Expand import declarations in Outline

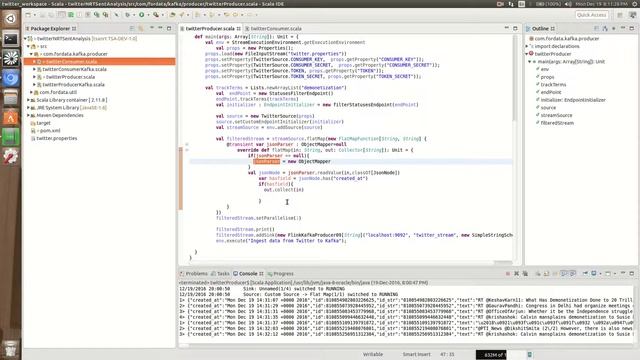[x=527, y=46]
